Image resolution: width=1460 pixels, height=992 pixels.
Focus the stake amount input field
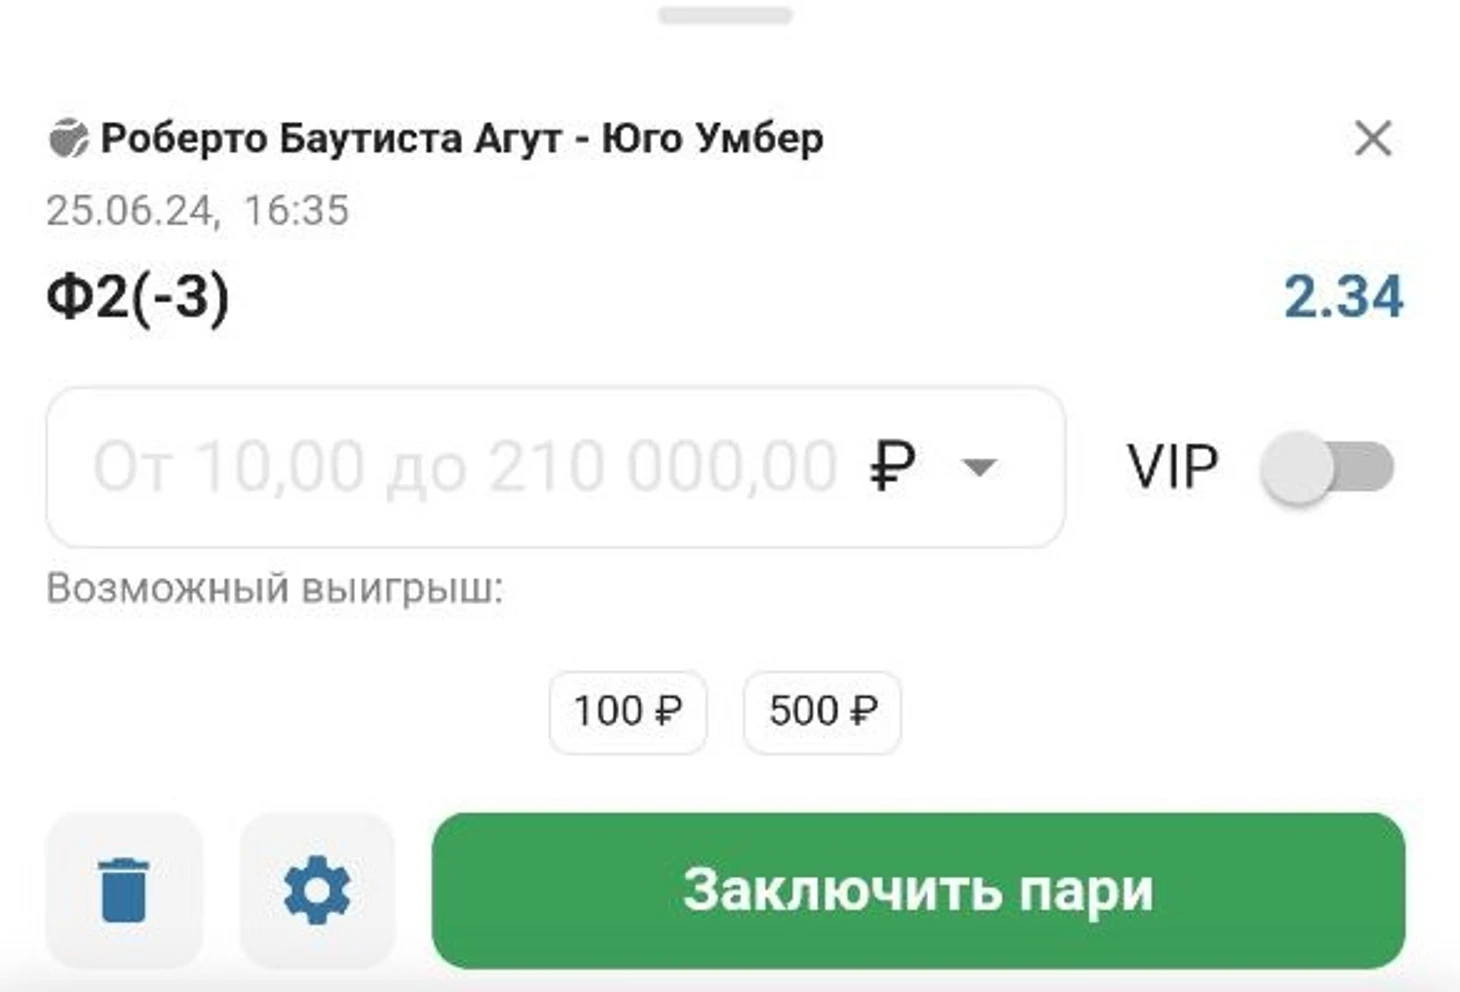click(x=555, y=467)
